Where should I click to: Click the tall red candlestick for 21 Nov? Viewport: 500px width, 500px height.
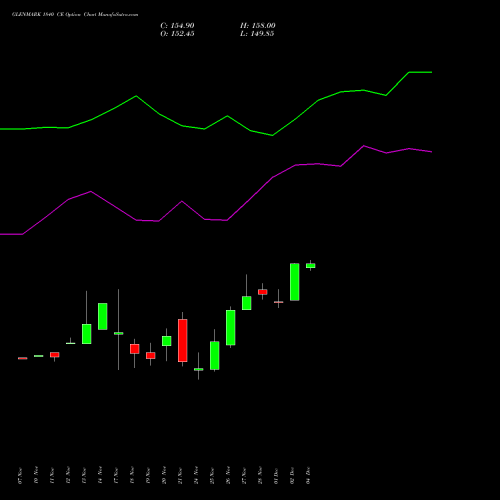click(183, 340)
